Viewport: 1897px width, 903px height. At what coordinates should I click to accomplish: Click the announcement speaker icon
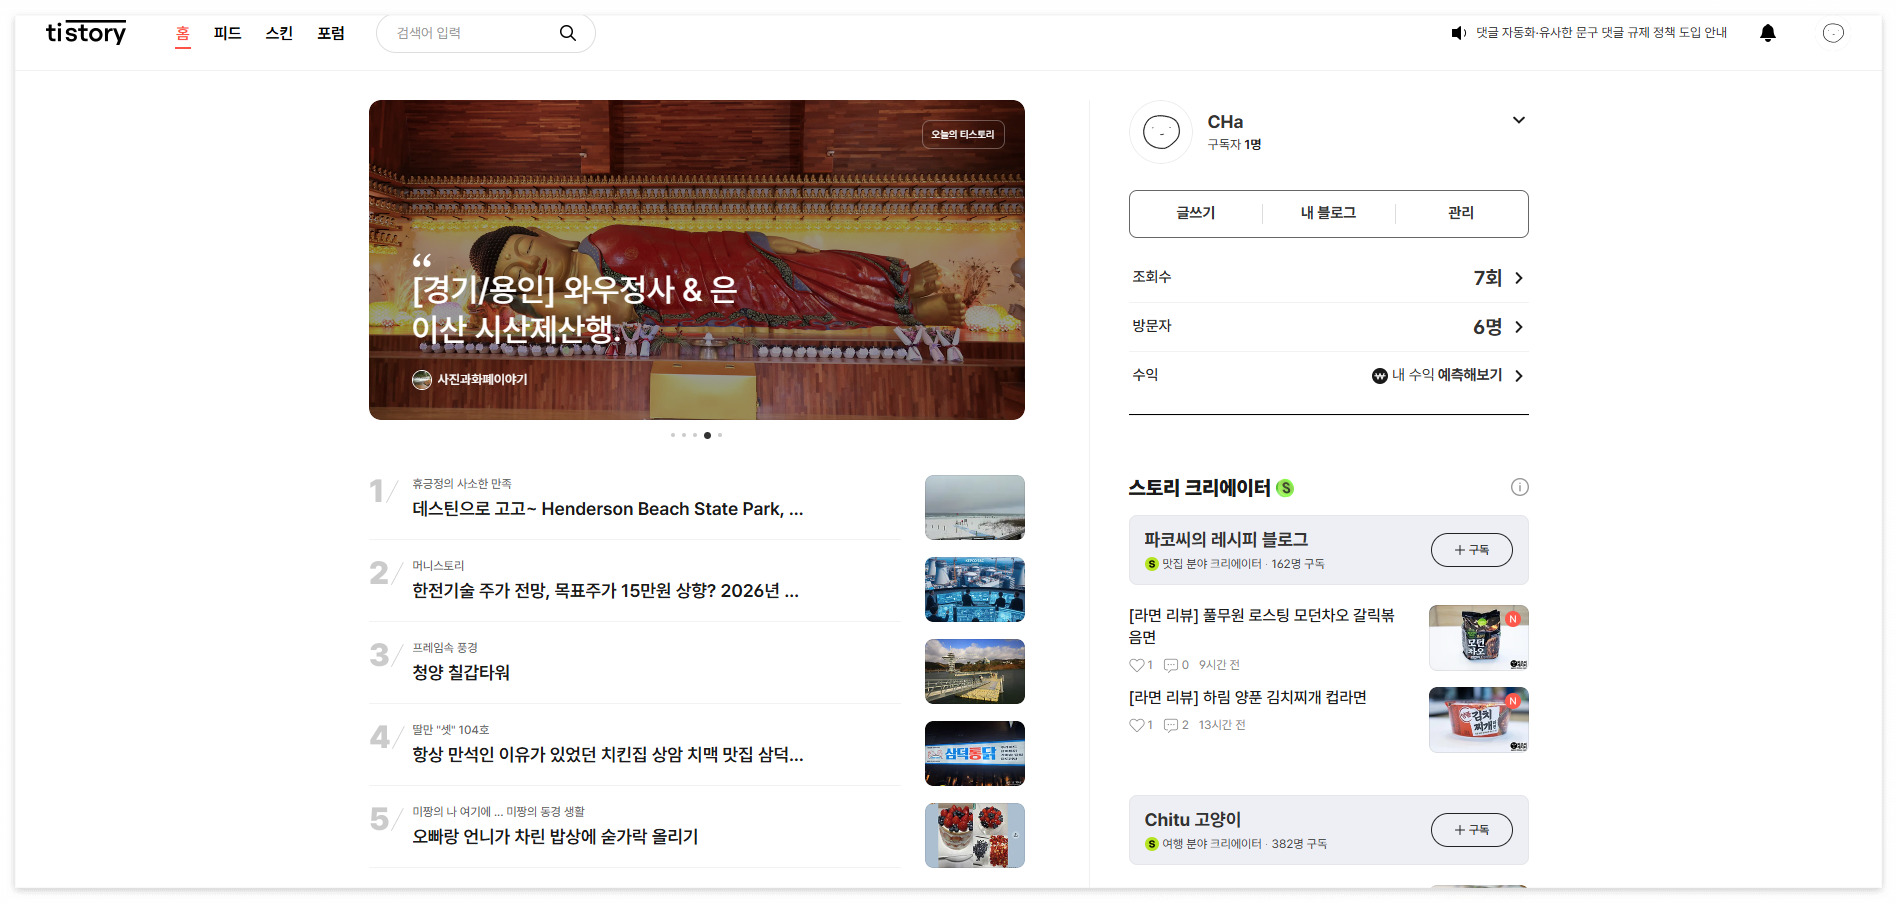click(1457, 32)
